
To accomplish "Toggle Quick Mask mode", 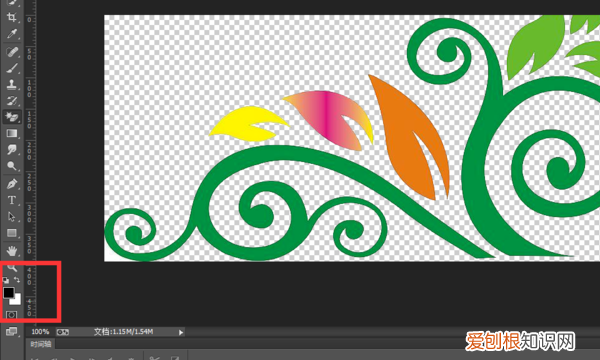I will pos(11,315).
